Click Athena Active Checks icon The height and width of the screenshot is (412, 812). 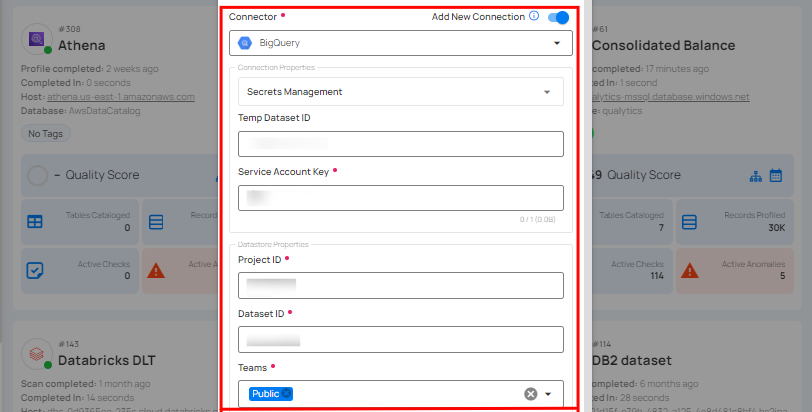(x=35, y=270)
